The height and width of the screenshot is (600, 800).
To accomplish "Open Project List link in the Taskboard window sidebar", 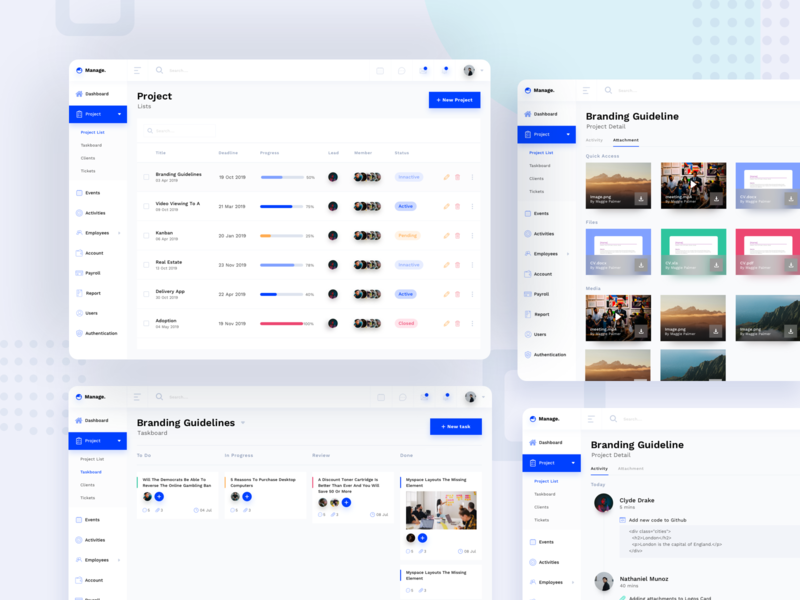I will coord(92,459).
